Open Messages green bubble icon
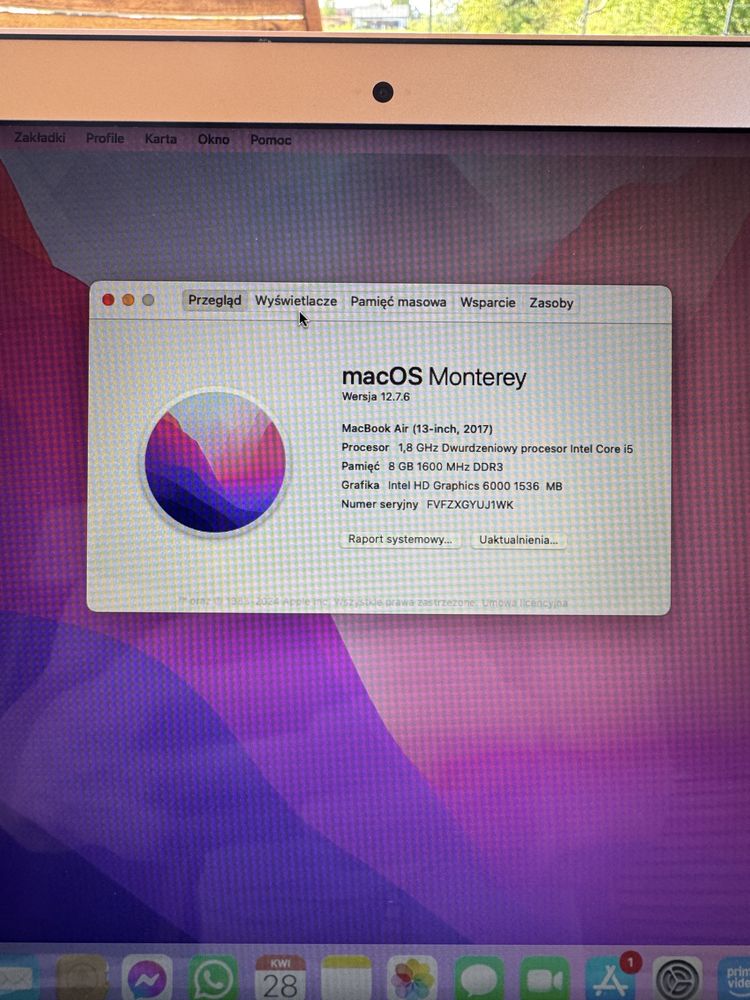This screenshot has width=750, height=1000. [479, 978]
